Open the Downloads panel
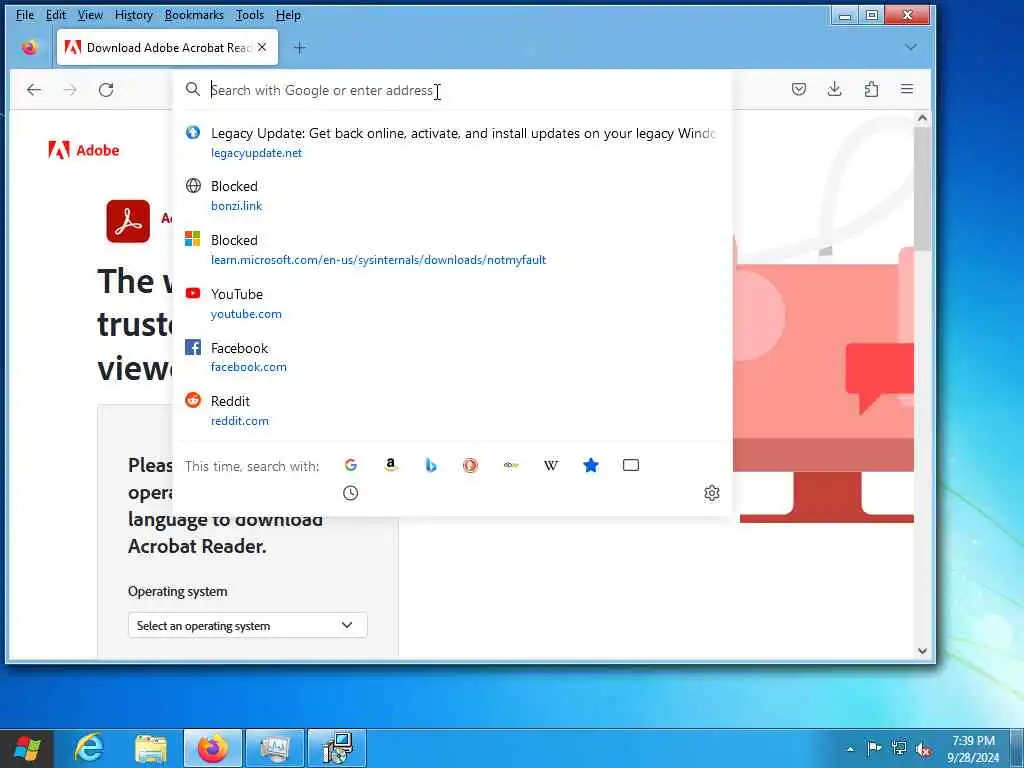This screenshot has width=1024, height=768. [835, 89]
